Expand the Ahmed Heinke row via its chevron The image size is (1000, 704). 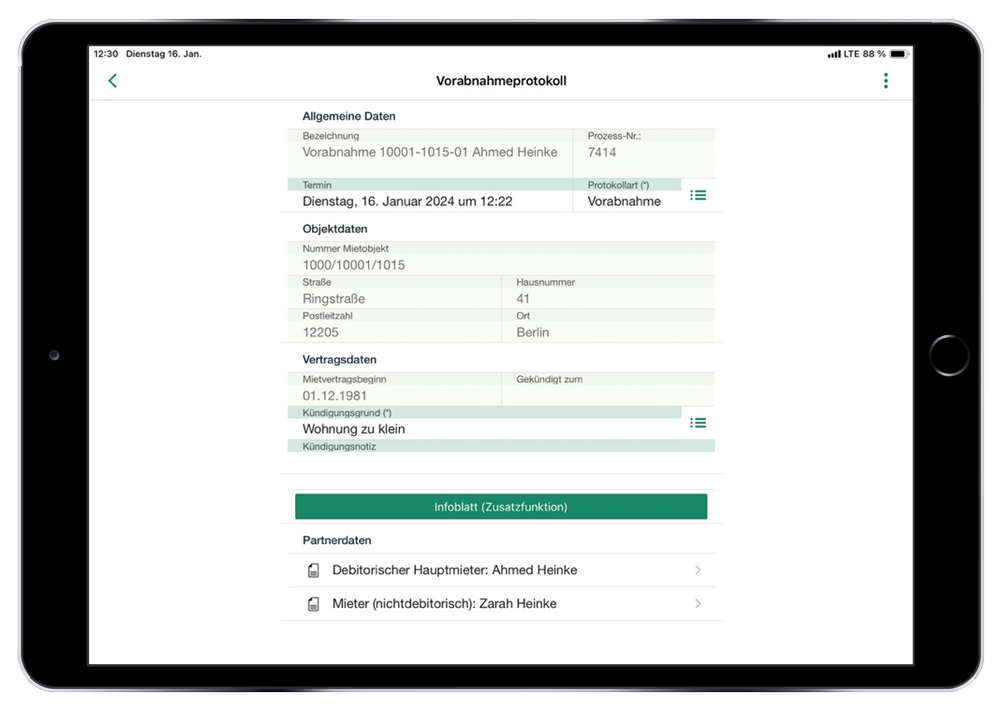pyautogui.click(x=697, y=570)
